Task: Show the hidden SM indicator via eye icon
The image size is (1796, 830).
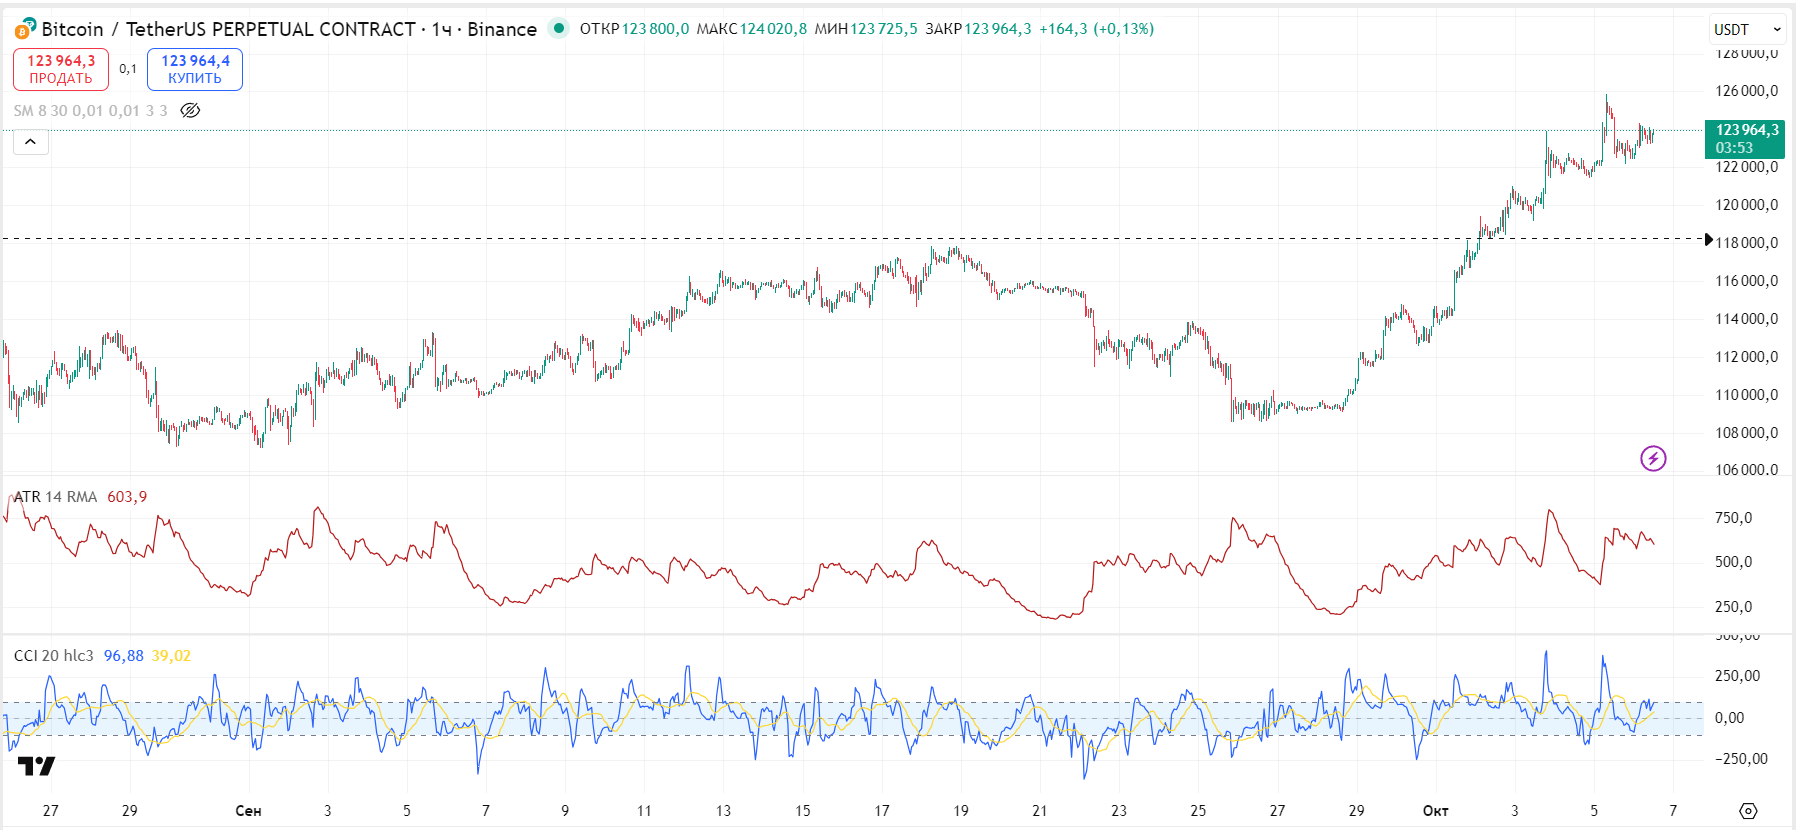Action: click(190, 110)
